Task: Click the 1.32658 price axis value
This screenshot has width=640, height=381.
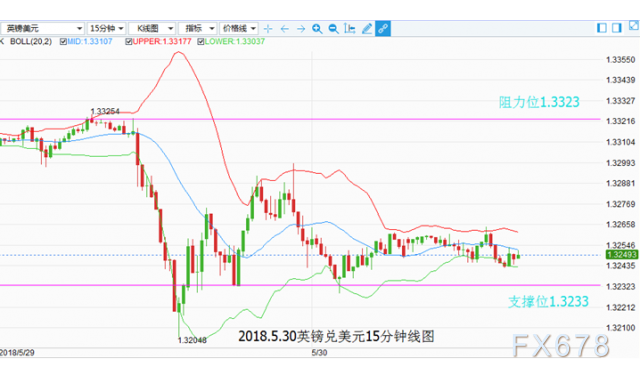Action: (621, 225)
